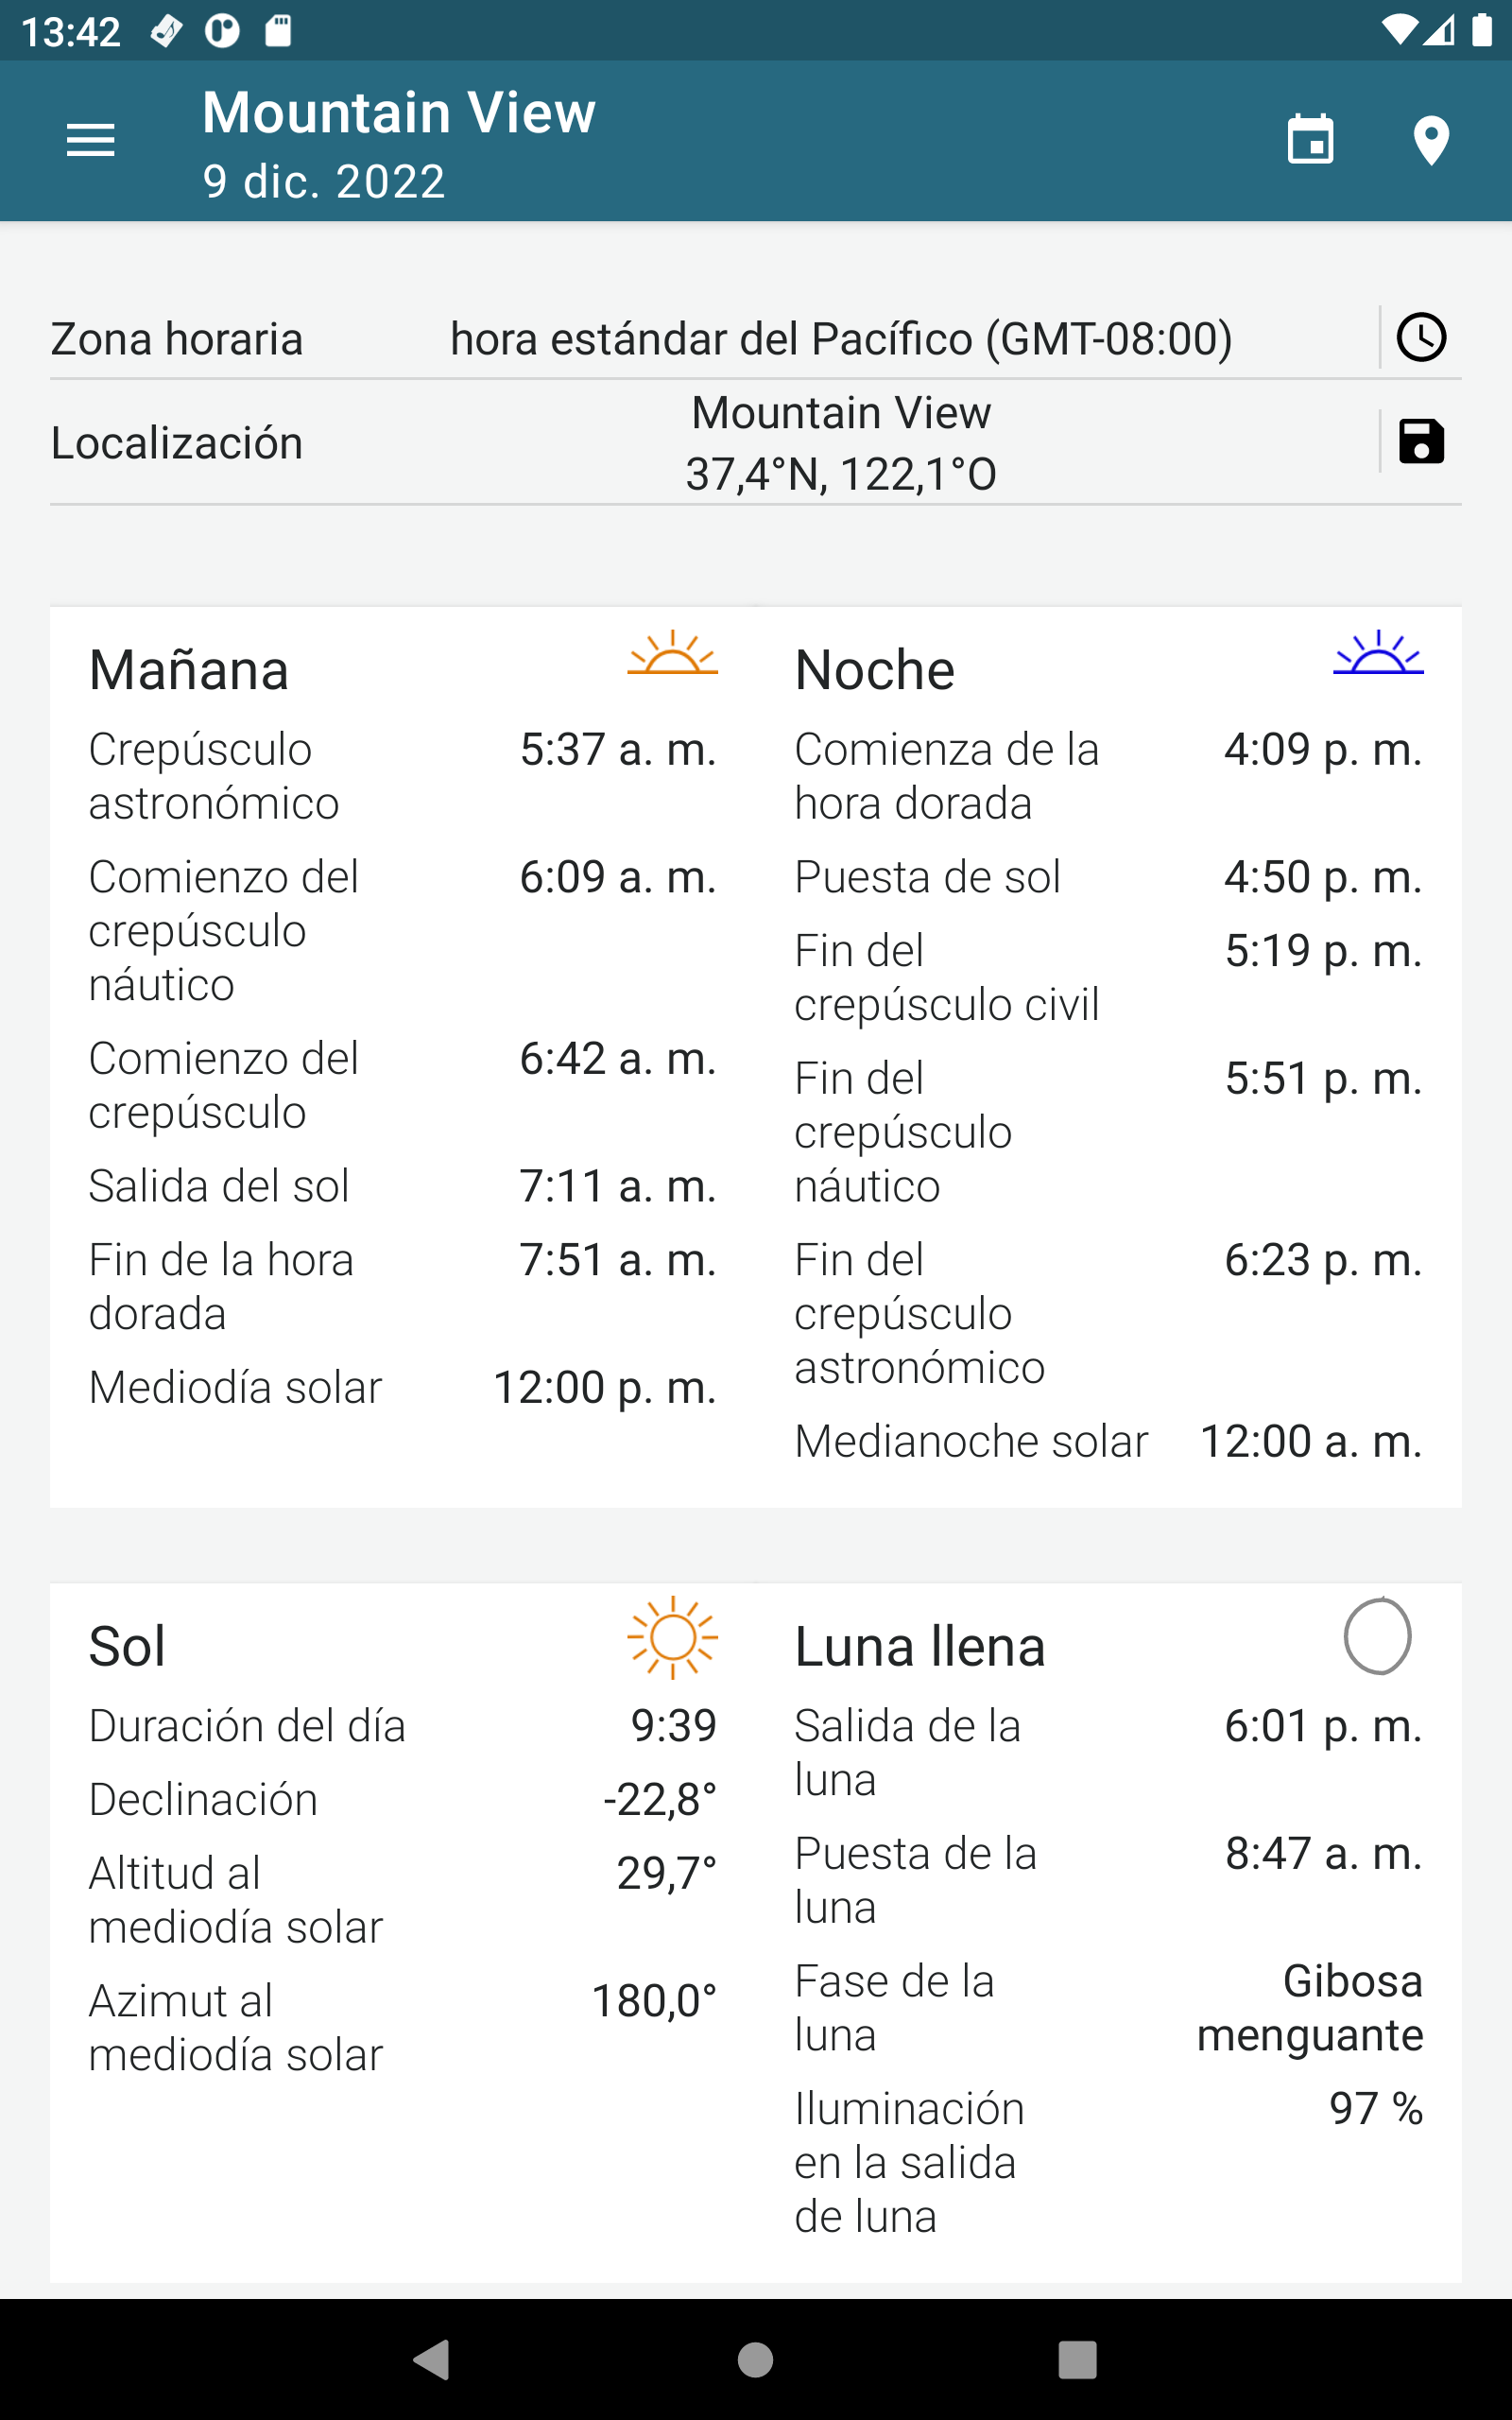Open the hamburger navigation menu
Screen dimensions: 1512x2420
pos(90,140)
